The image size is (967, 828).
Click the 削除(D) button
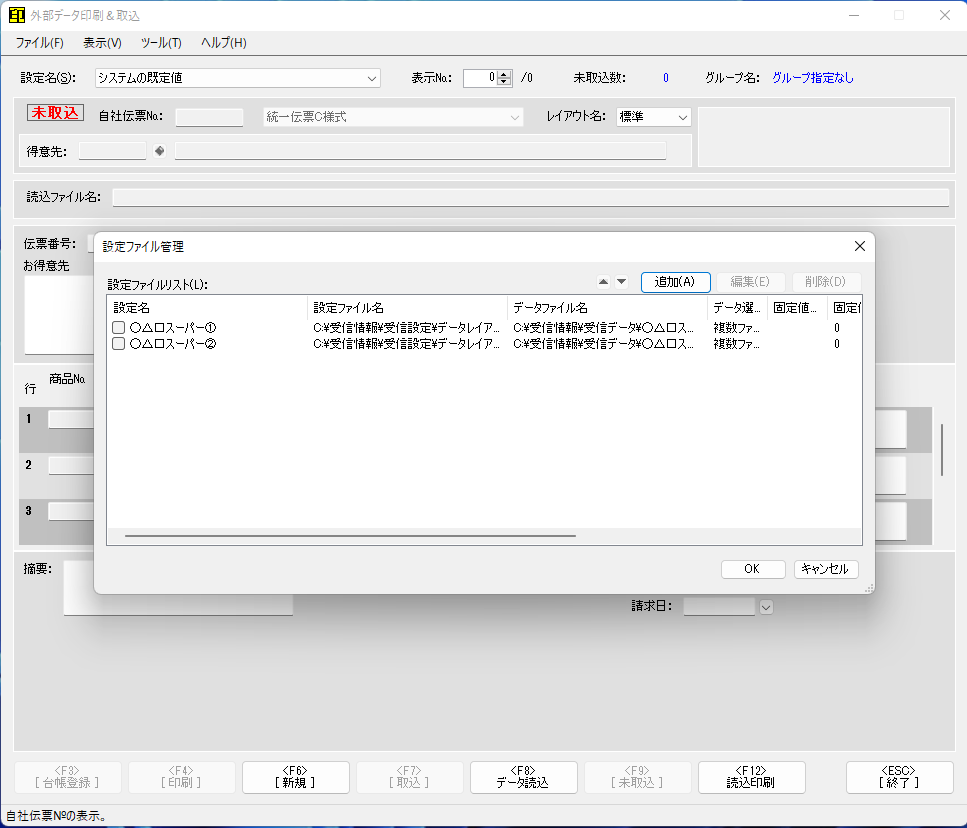825,282
